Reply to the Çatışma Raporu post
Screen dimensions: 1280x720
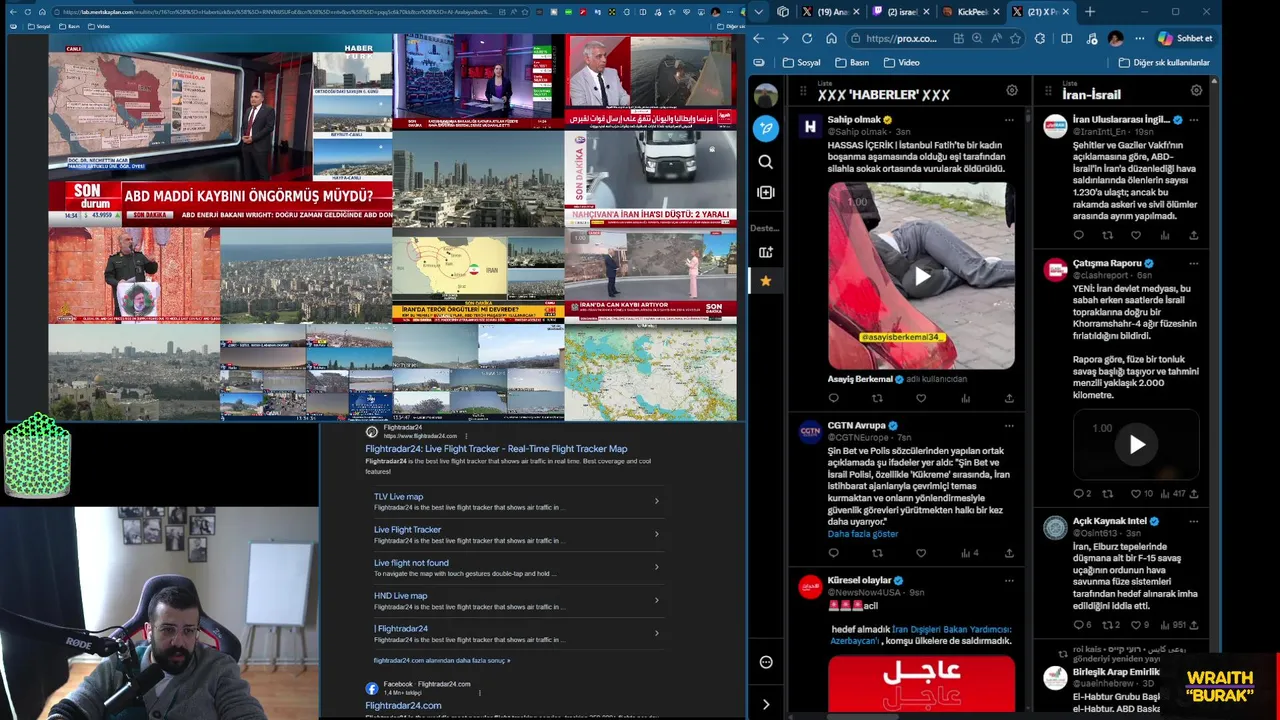(1079, 494)
